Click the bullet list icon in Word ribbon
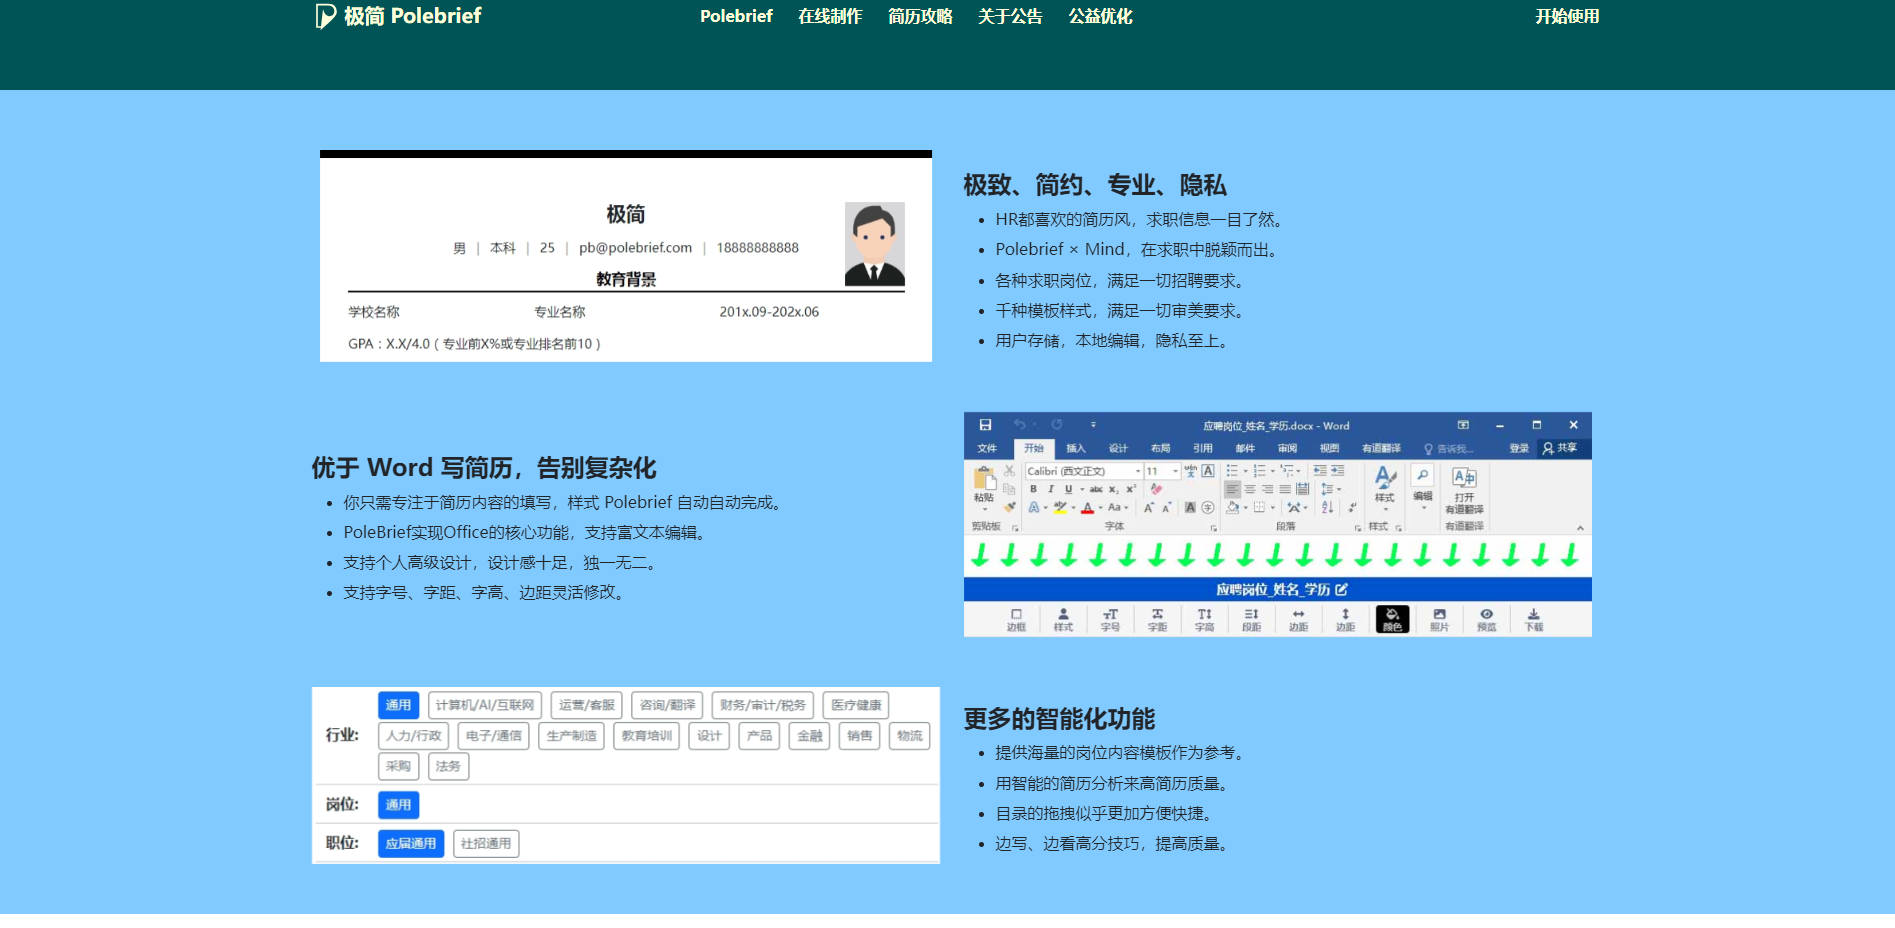This screenshot has height=928, width=1895. (x=1232, y=471)
